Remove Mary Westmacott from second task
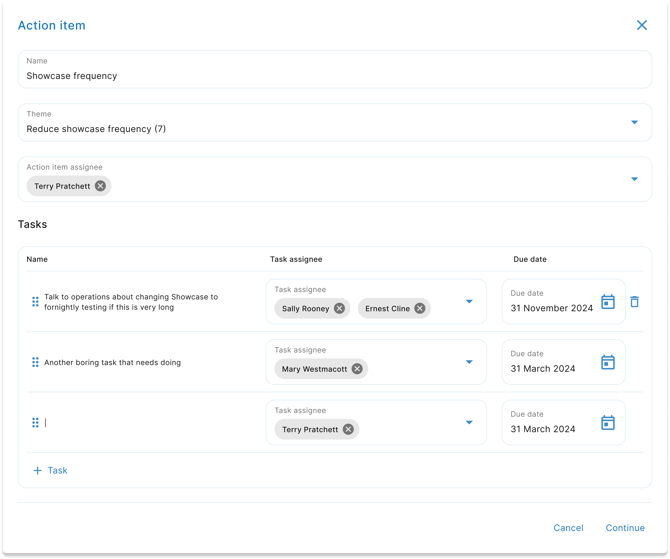 (x=357, y=369)
